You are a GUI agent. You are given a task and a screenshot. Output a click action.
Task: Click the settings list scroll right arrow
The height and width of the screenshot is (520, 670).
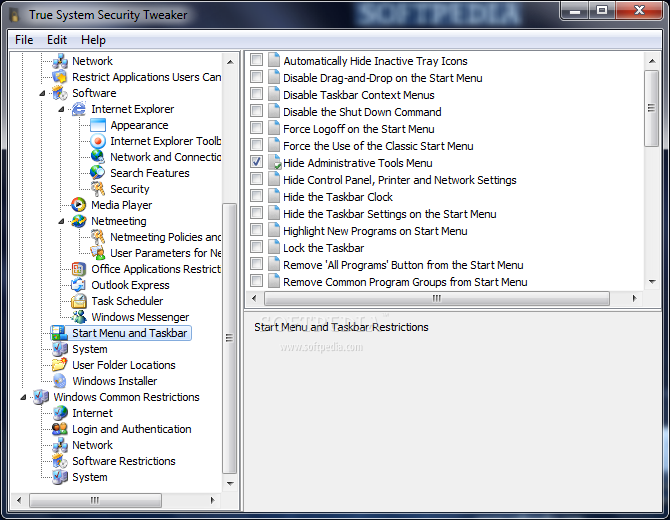pyautogui.click(x=634, y=298)
